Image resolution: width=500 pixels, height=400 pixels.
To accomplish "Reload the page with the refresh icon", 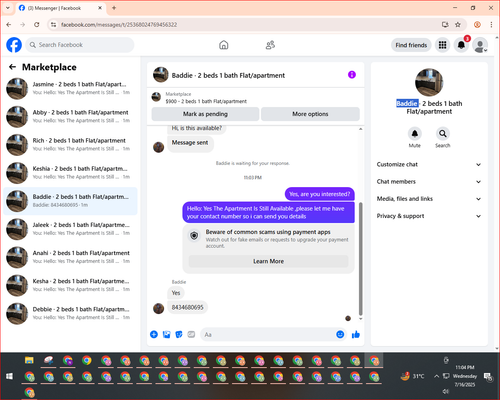I will coord(37,25).
